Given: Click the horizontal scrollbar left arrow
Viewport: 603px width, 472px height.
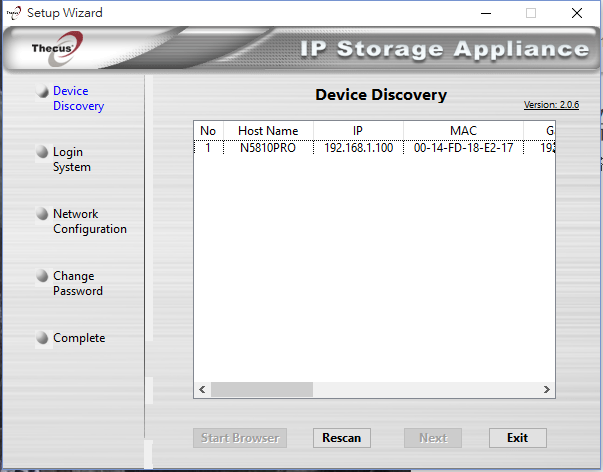Looking at the screenshot, I should pyautogui.click(x=202, y=389).
